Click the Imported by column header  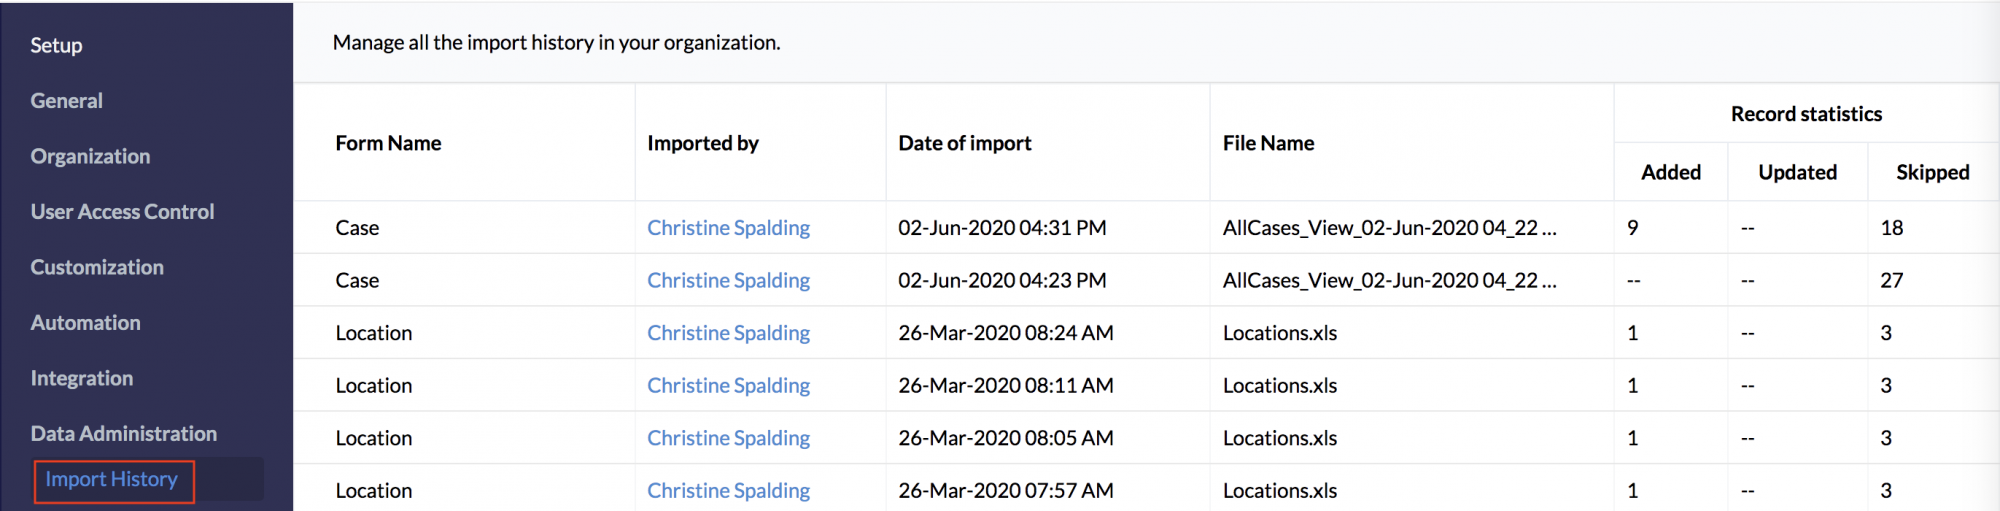click(702, 143)
